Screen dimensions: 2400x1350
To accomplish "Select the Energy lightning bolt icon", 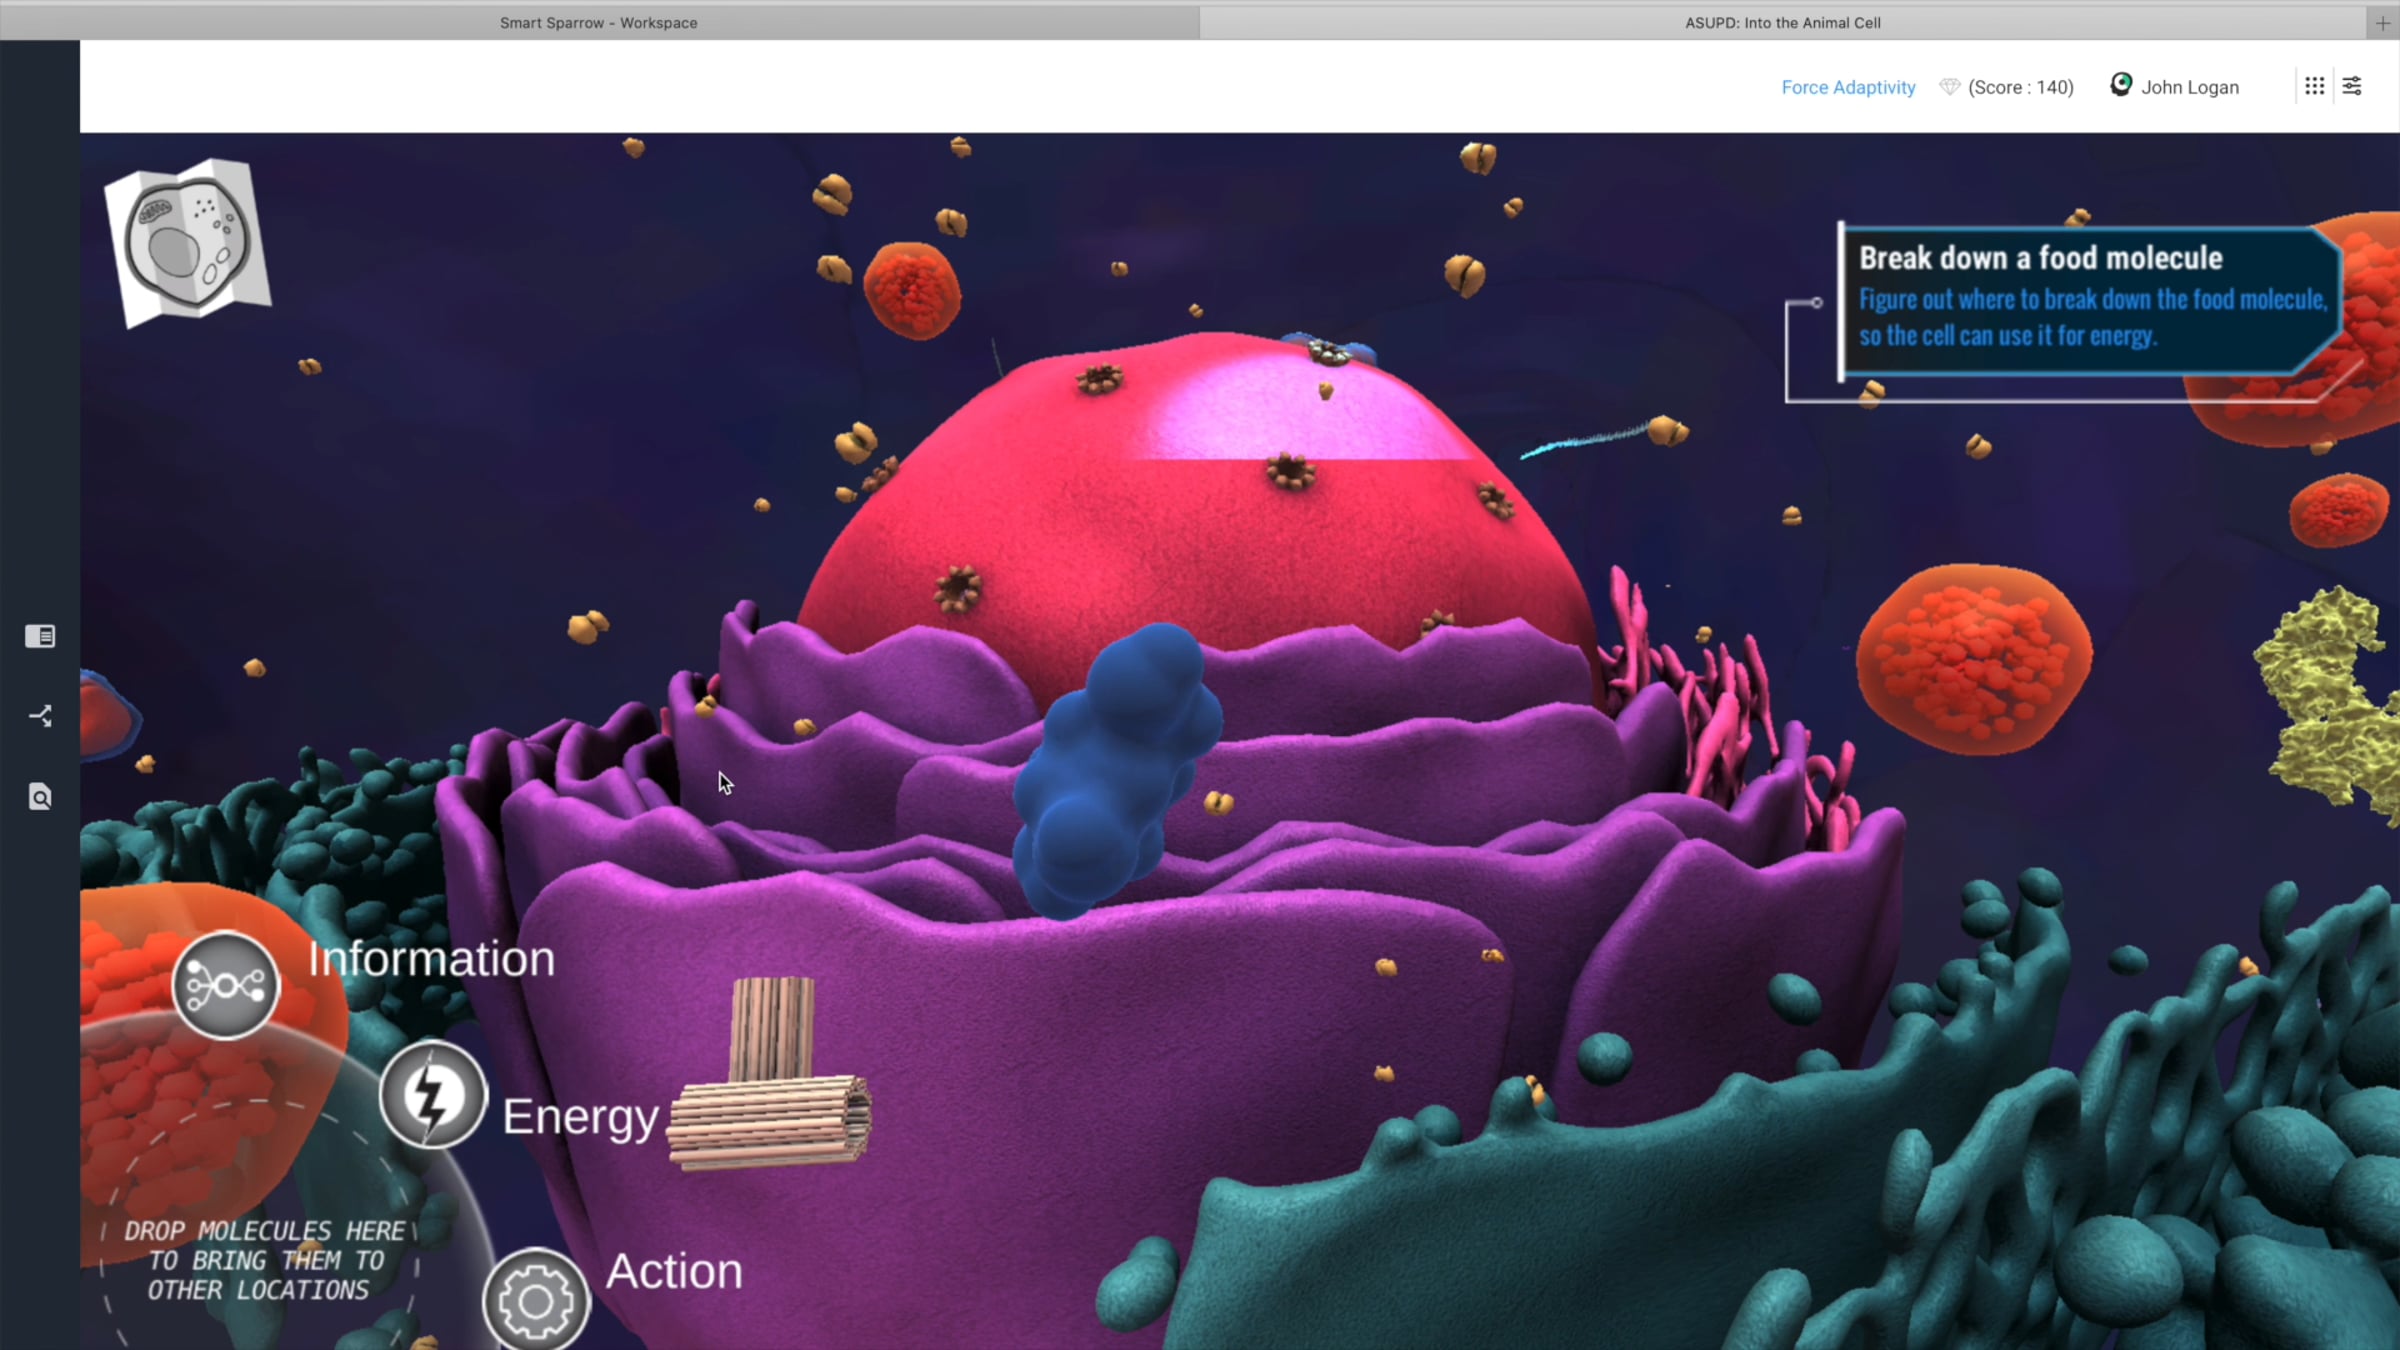I will tap(432, 1095).
